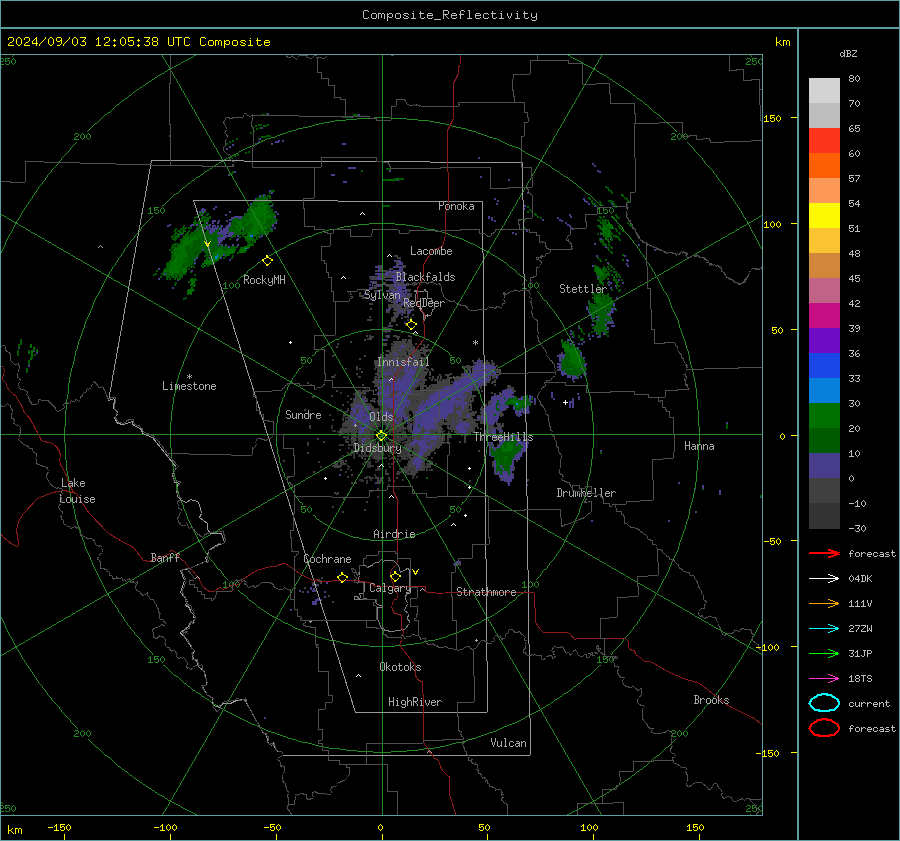900x841 pixels.
Task: Click the Blackfalds city label
Action: [x=425, y=277]
